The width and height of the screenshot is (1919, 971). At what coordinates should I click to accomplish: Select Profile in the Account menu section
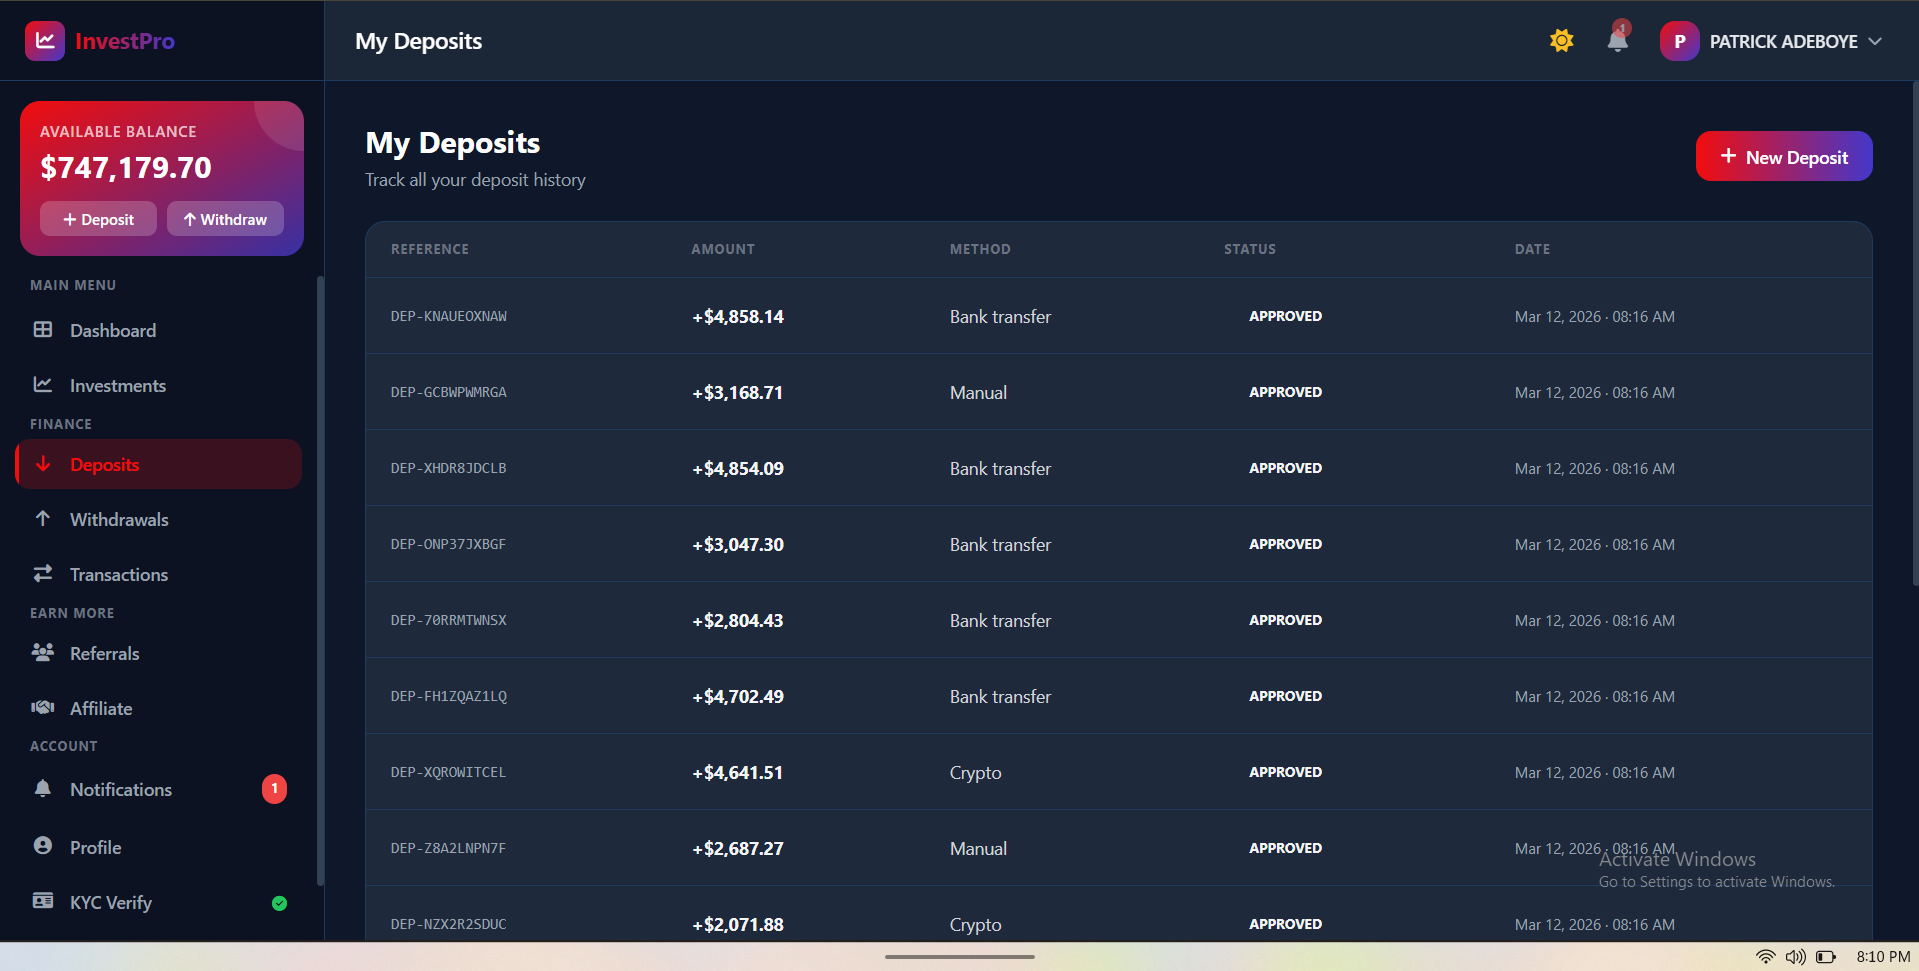click(94, 846)
